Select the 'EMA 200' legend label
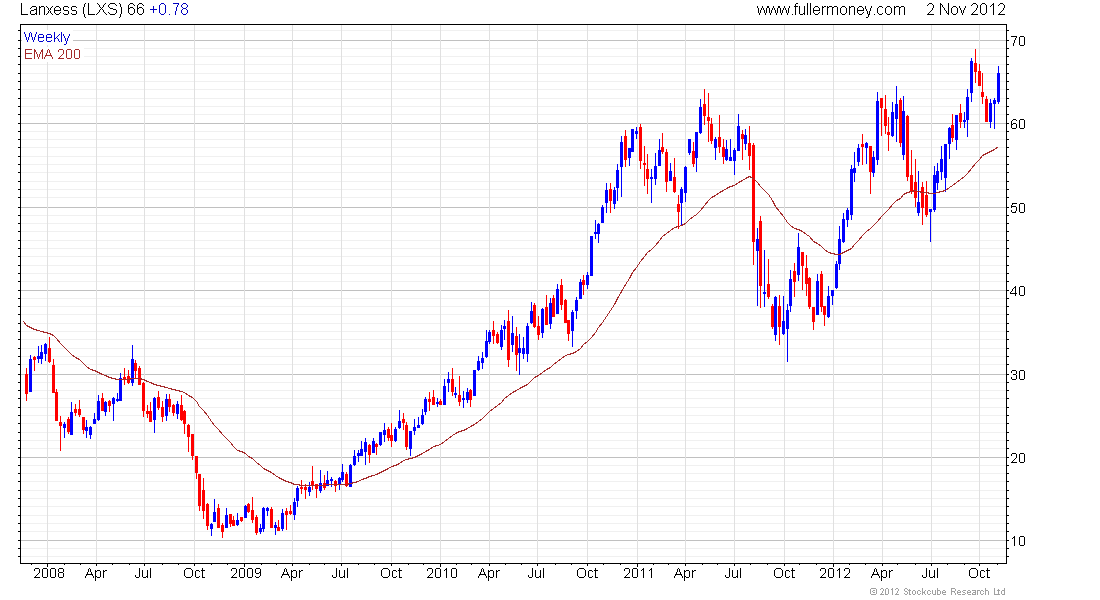Viewport: 1100px width, 600px height. (x=52, y=55)
